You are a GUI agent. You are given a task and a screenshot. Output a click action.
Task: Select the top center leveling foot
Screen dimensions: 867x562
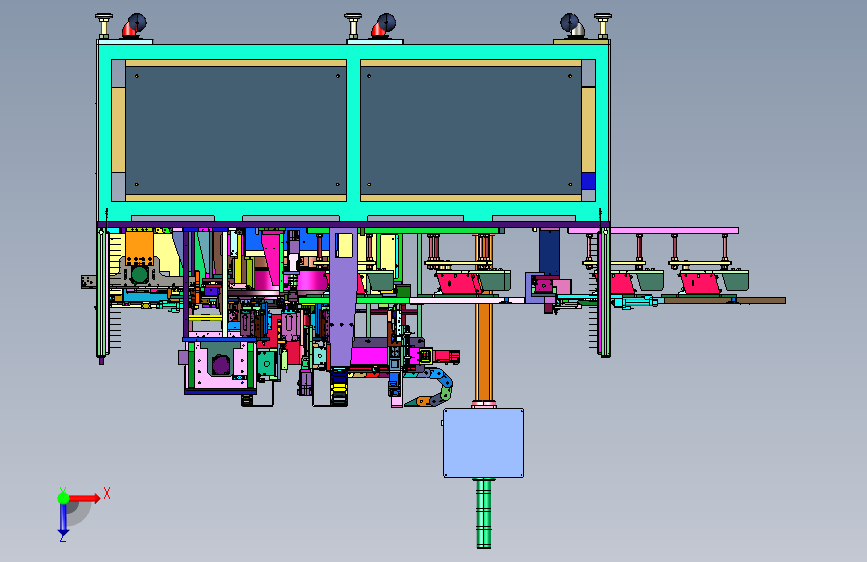click(x=353, y=25)
